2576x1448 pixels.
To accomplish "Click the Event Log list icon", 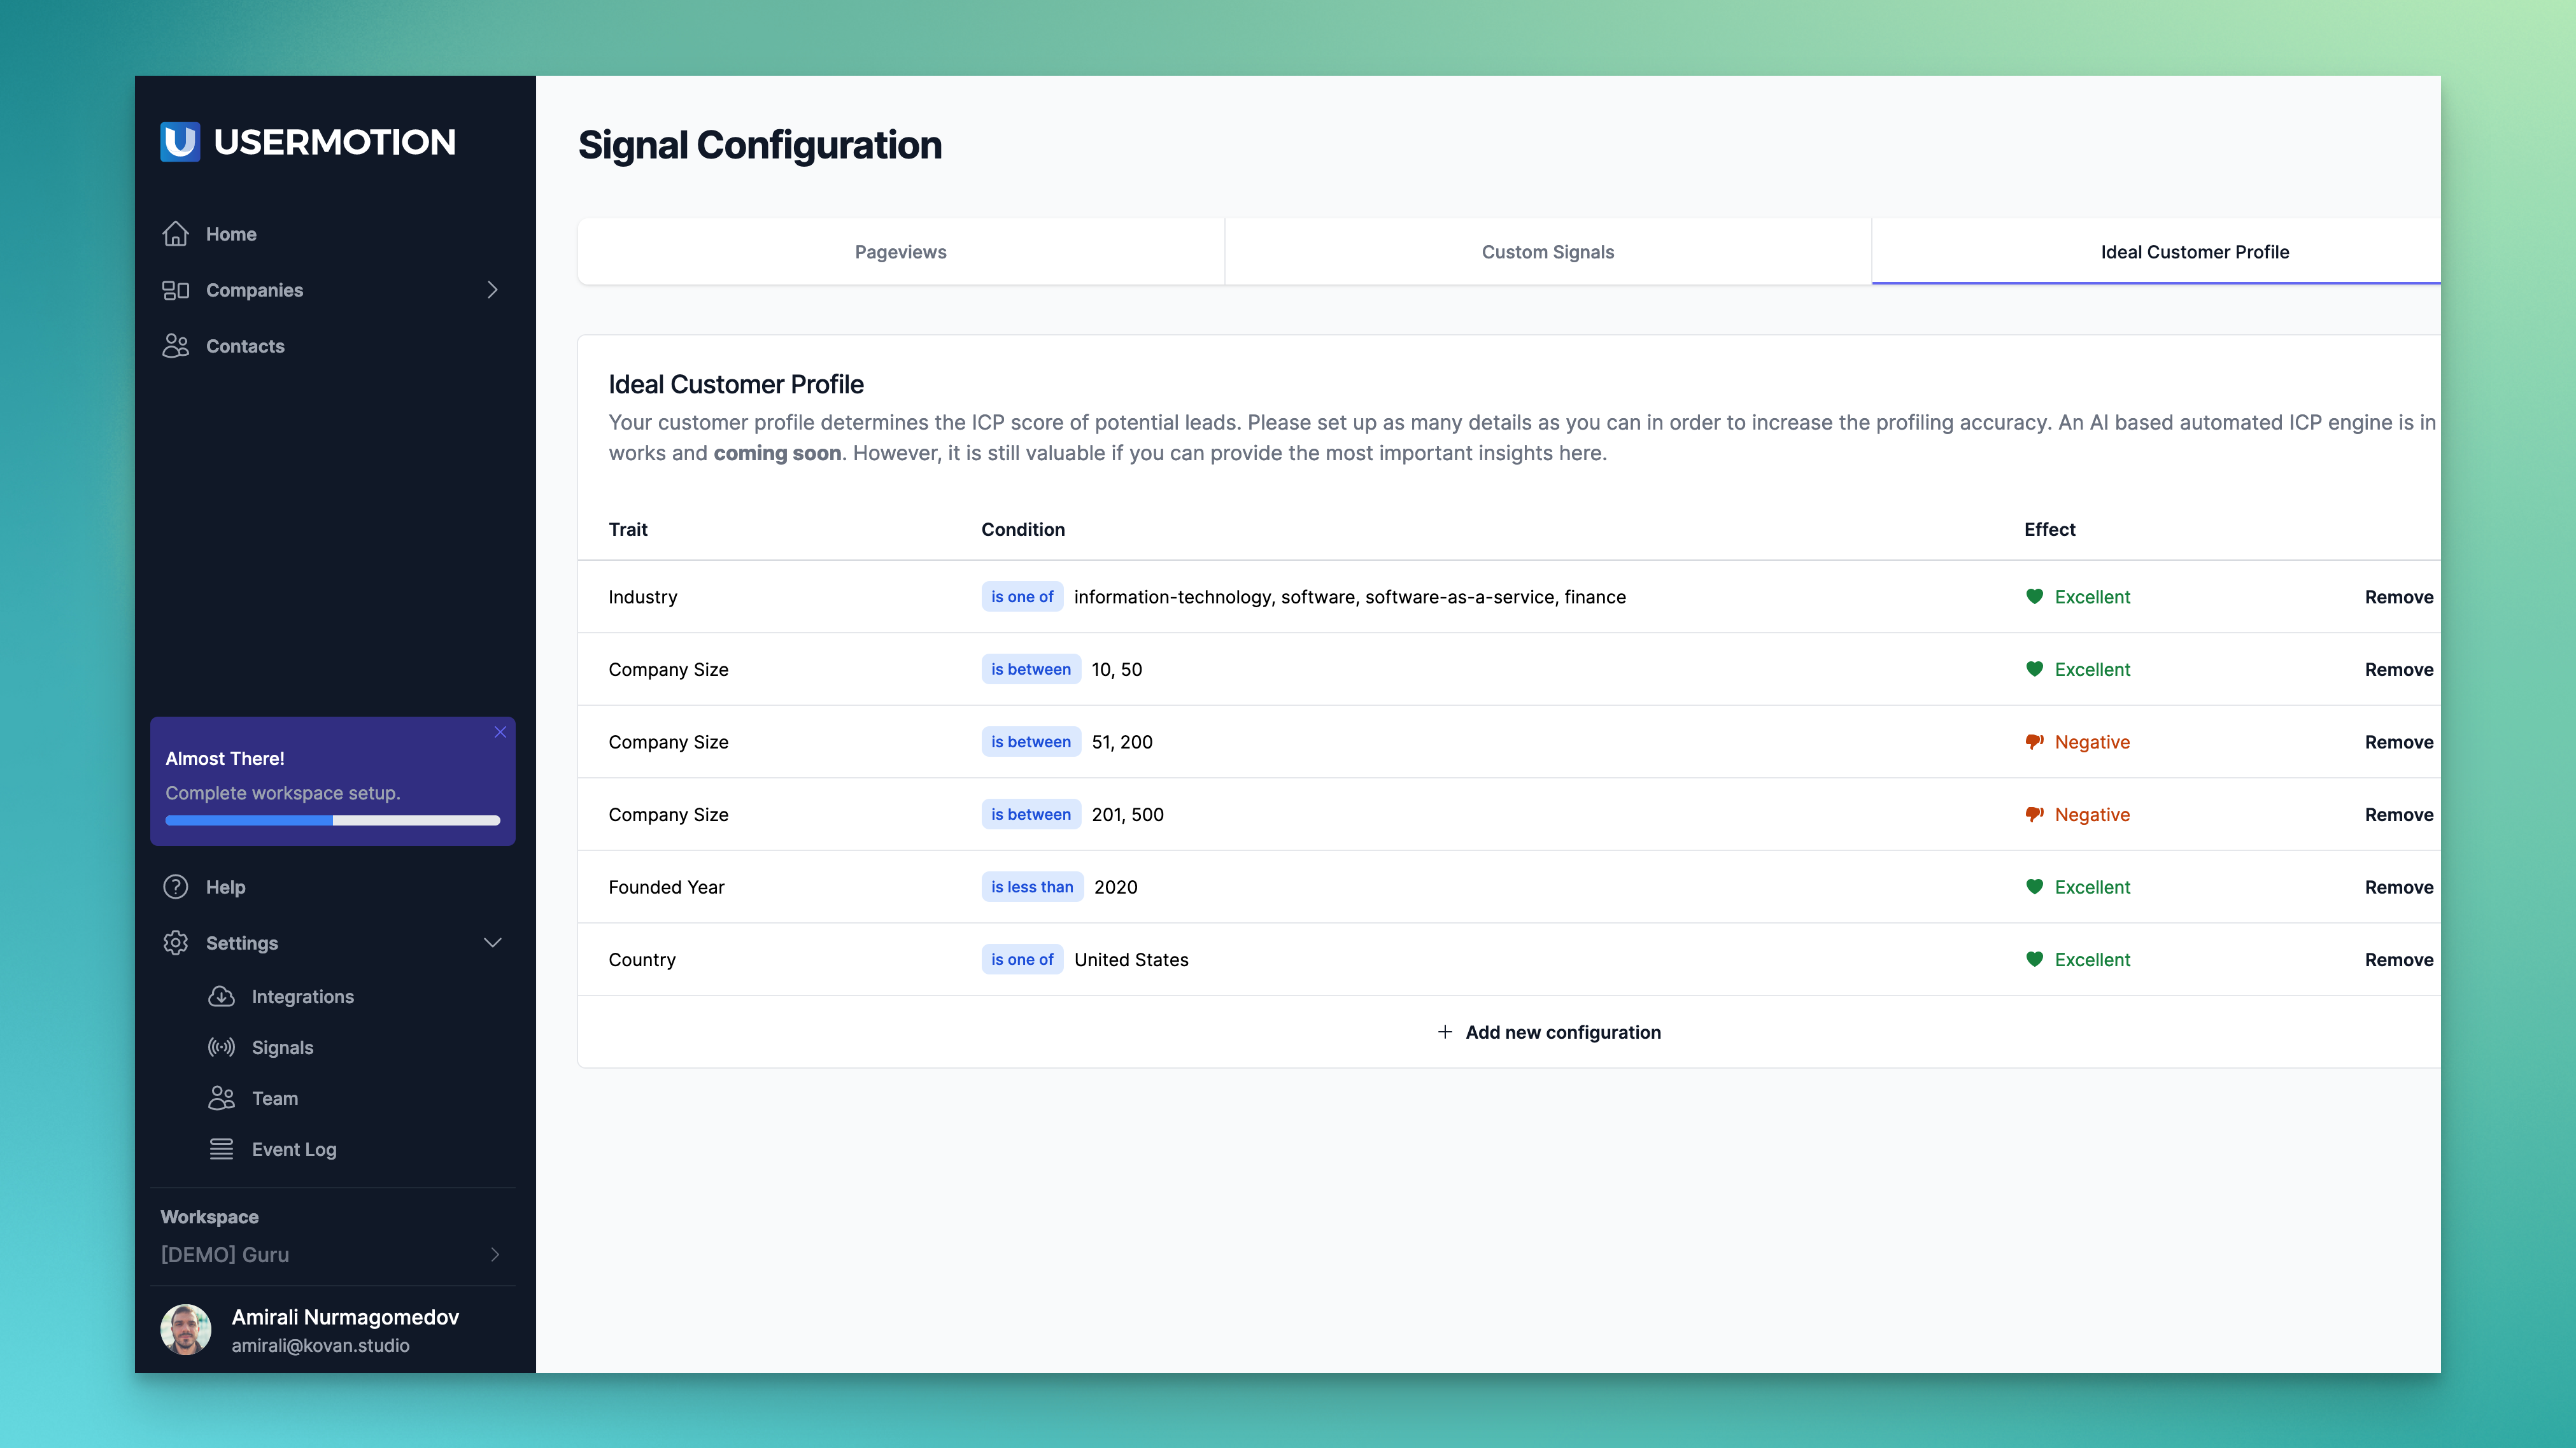I will pyautogui.click(x=221, y=1149).
